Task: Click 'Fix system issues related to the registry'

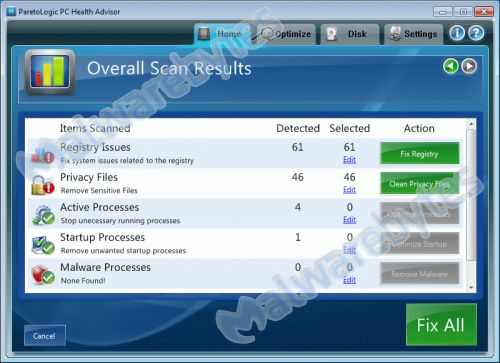Action: pyautogui.click(x=127, y=161)
